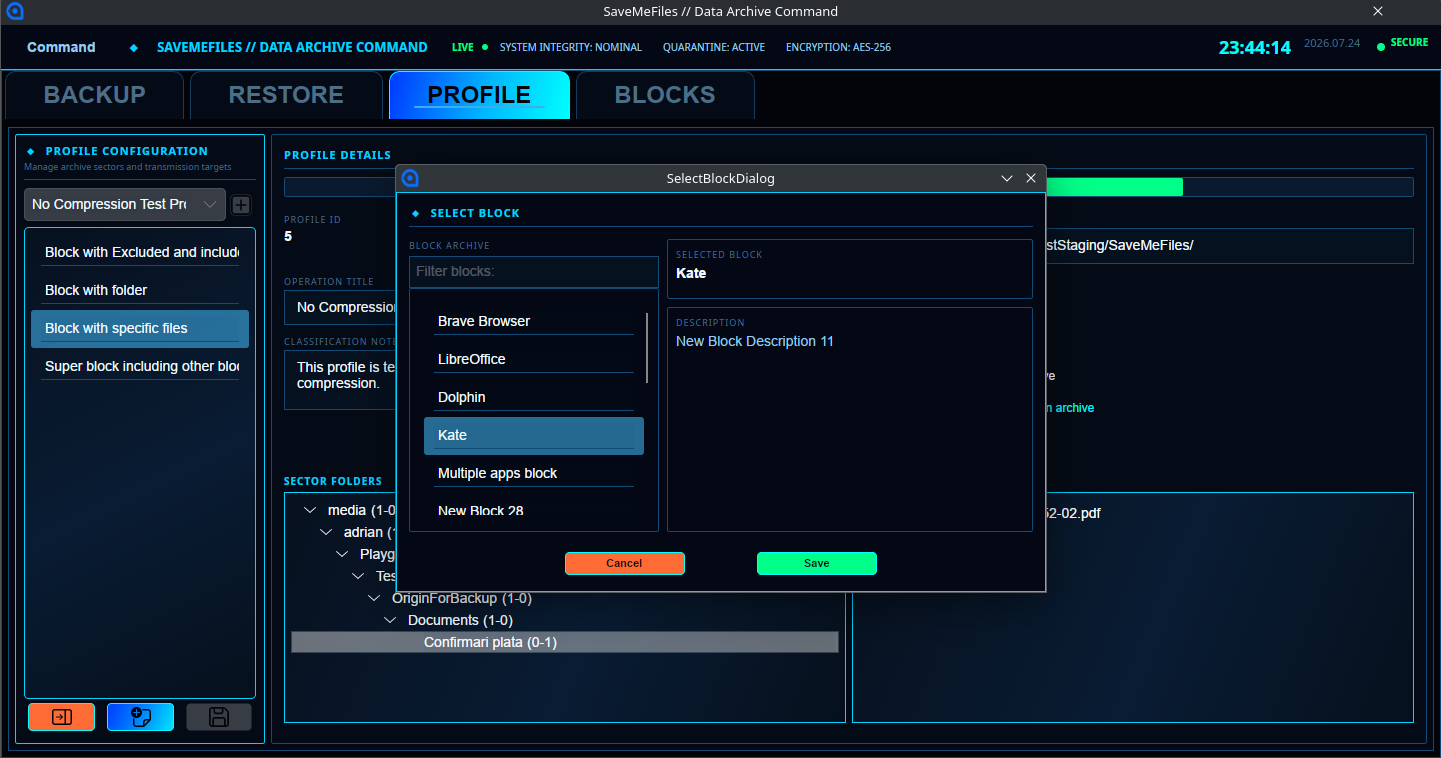Image resolution: width=1441 pixels, height=758 pixels.
Task: Click the LIVE status indicator
Action: click(x=470, y=47)
